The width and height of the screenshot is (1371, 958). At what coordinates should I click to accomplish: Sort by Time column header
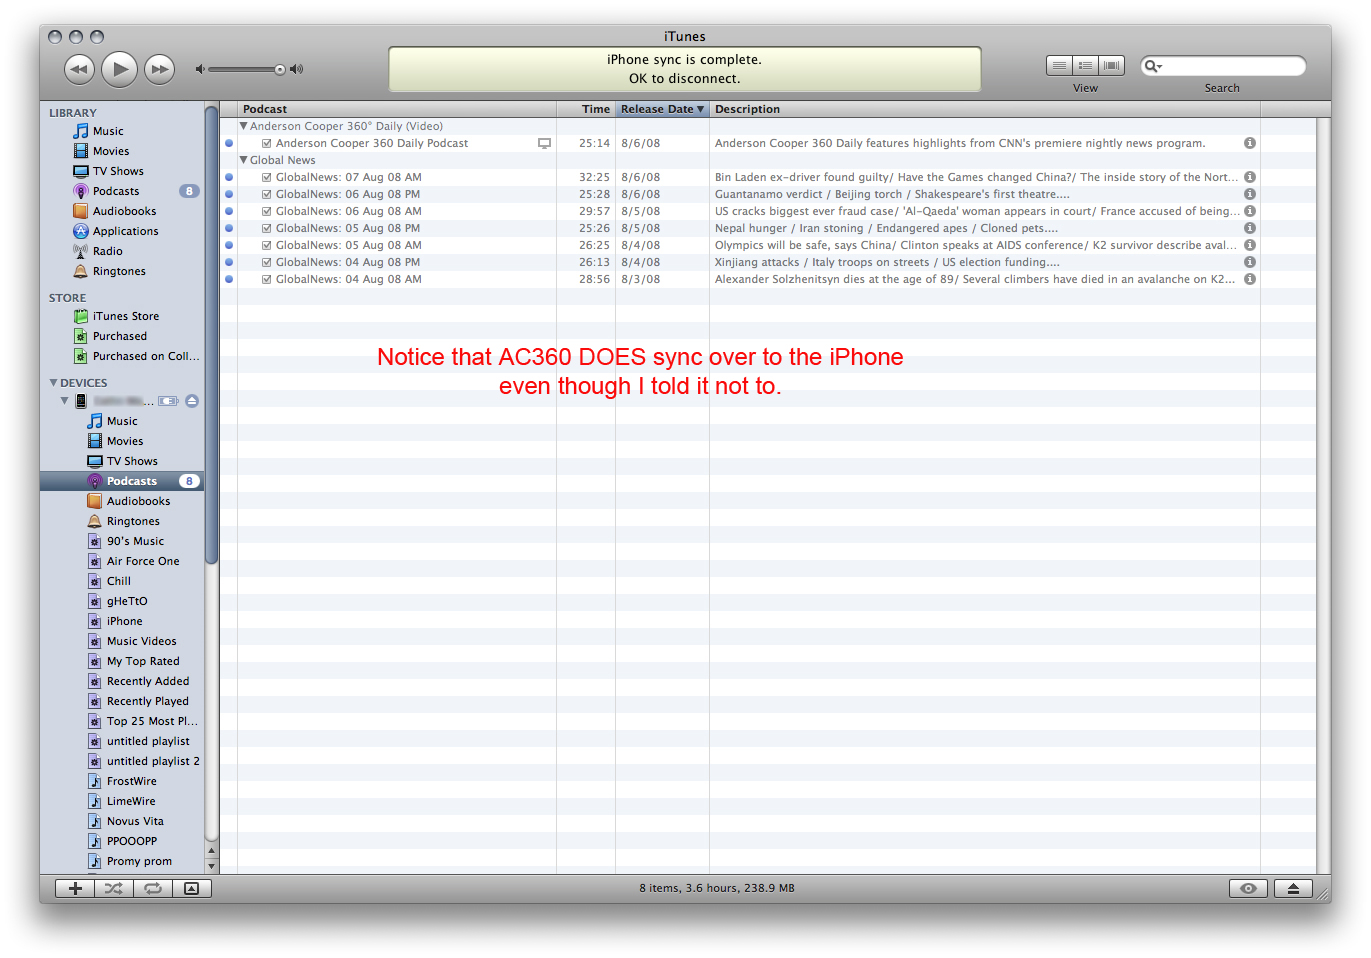point(586,109)
